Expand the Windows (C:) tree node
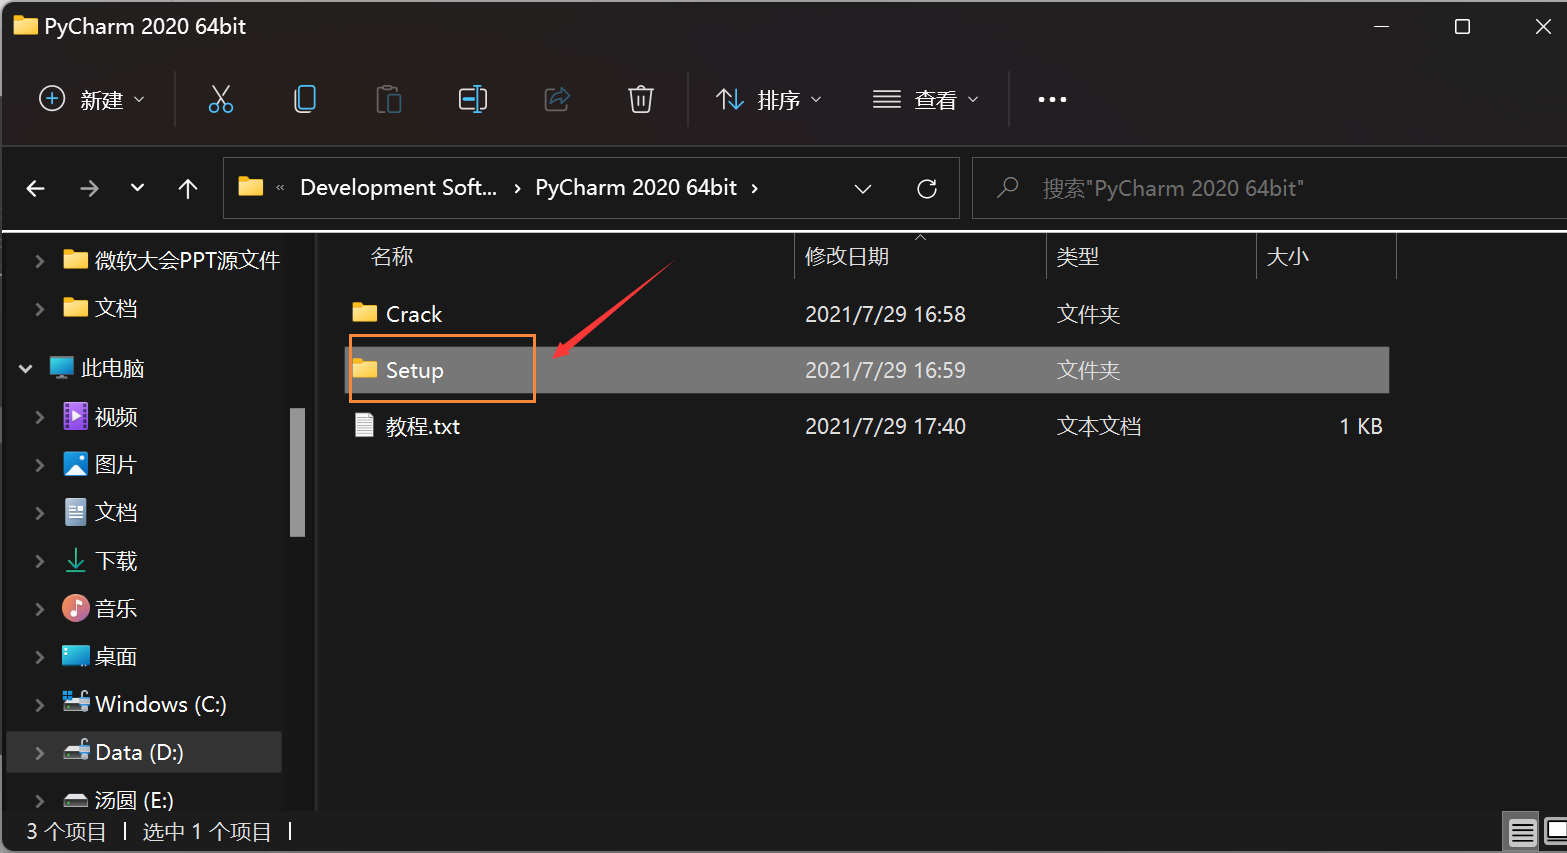The width and height of the screenshot is (1567, 853). 40,704
